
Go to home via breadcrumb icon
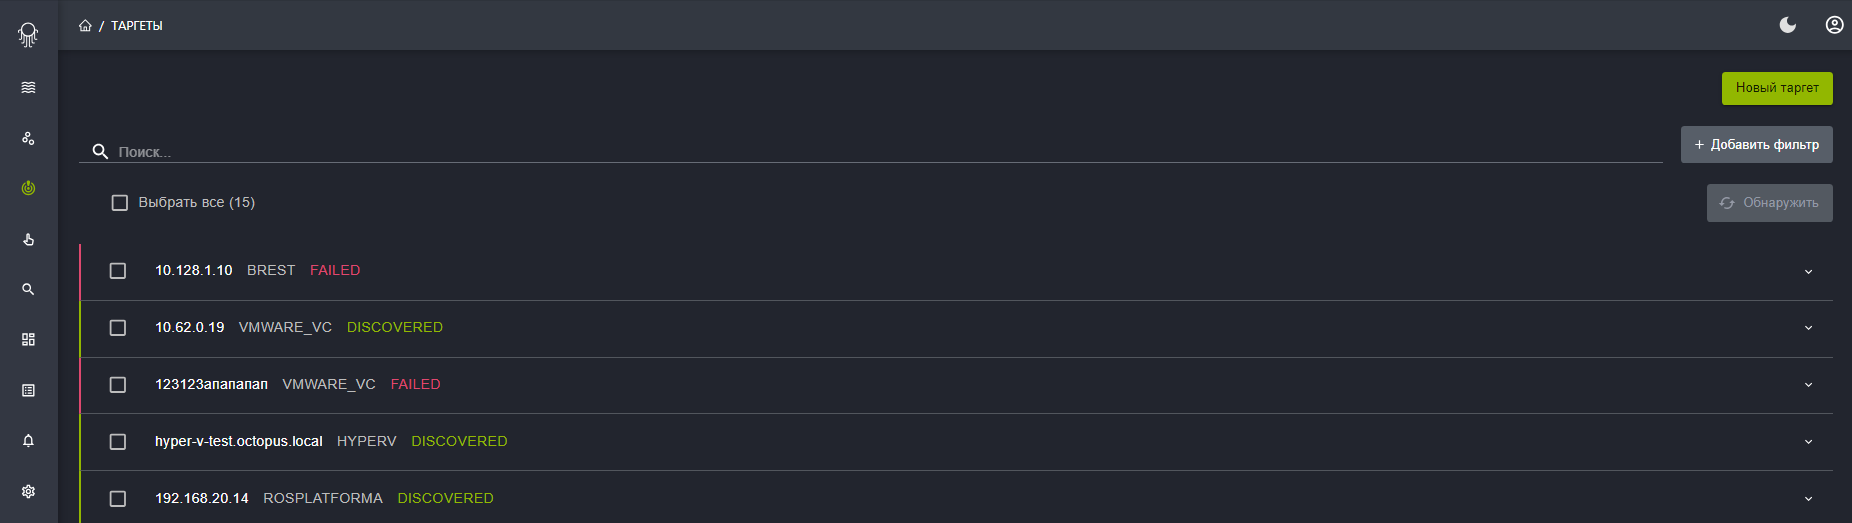(x=85, y=25)
